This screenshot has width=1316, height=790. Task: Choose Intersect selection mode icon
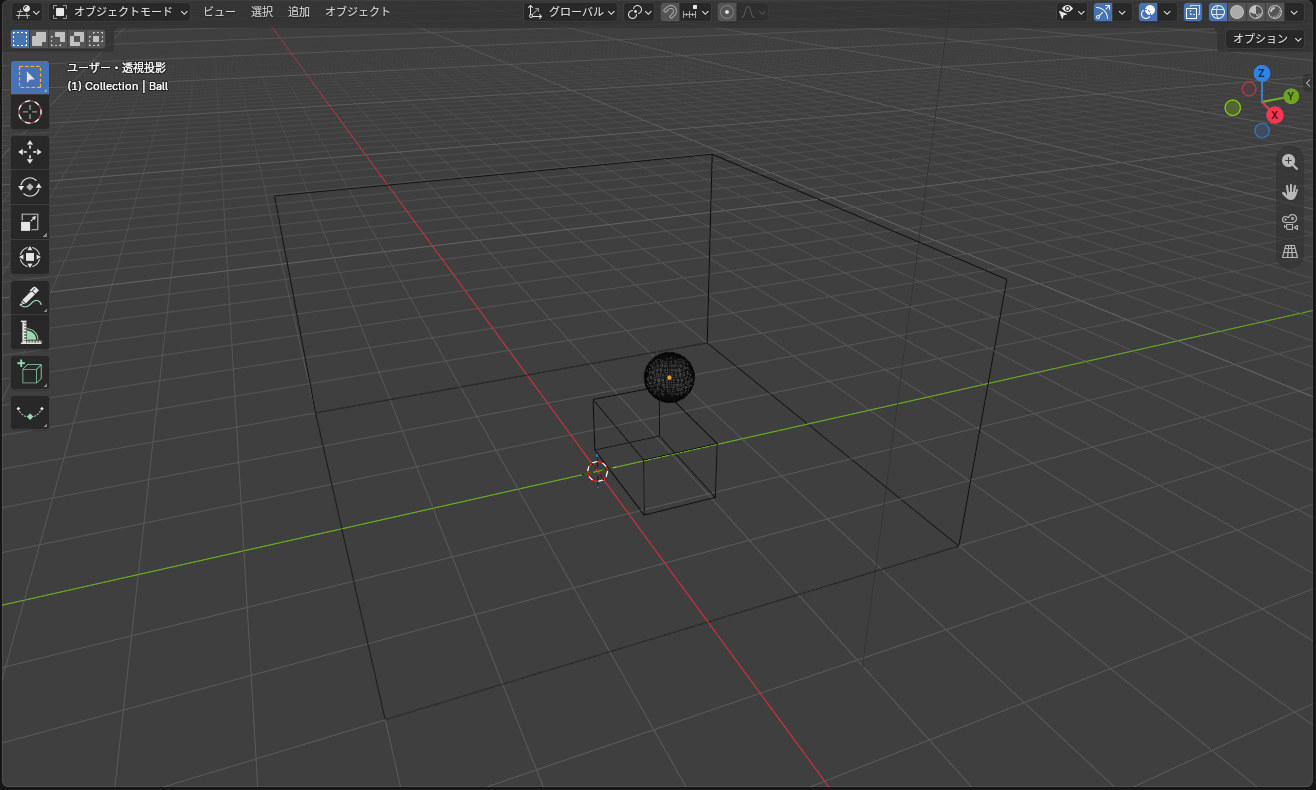coord(96,39)
